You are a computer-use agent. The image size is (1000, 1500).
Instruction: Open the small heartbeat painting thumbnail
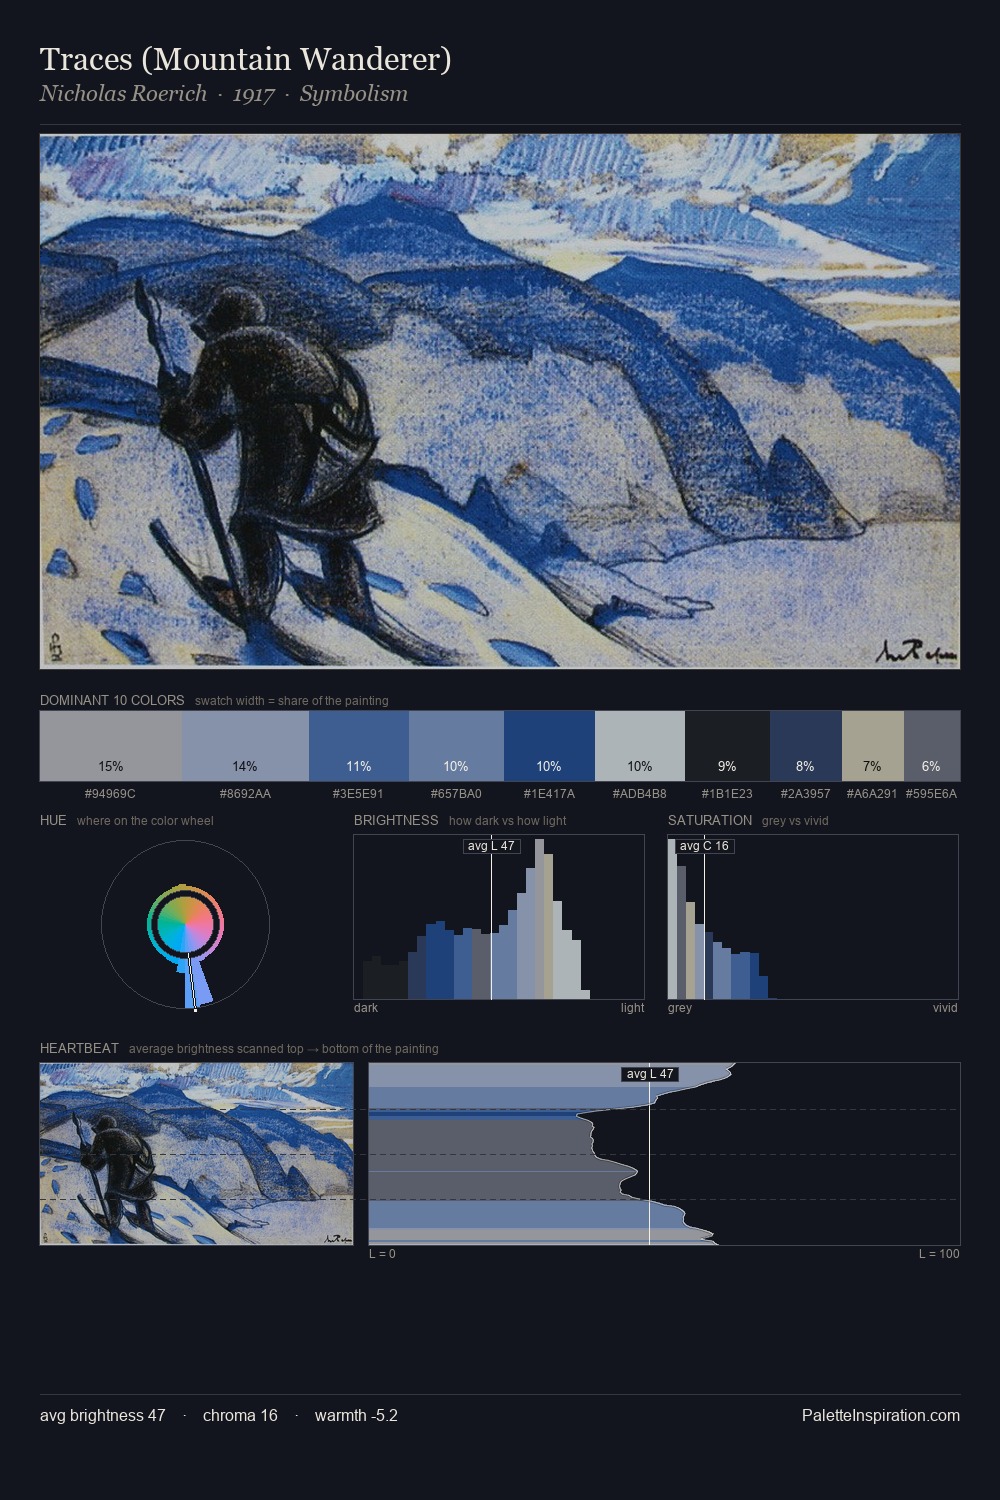tap(197, 1154)
